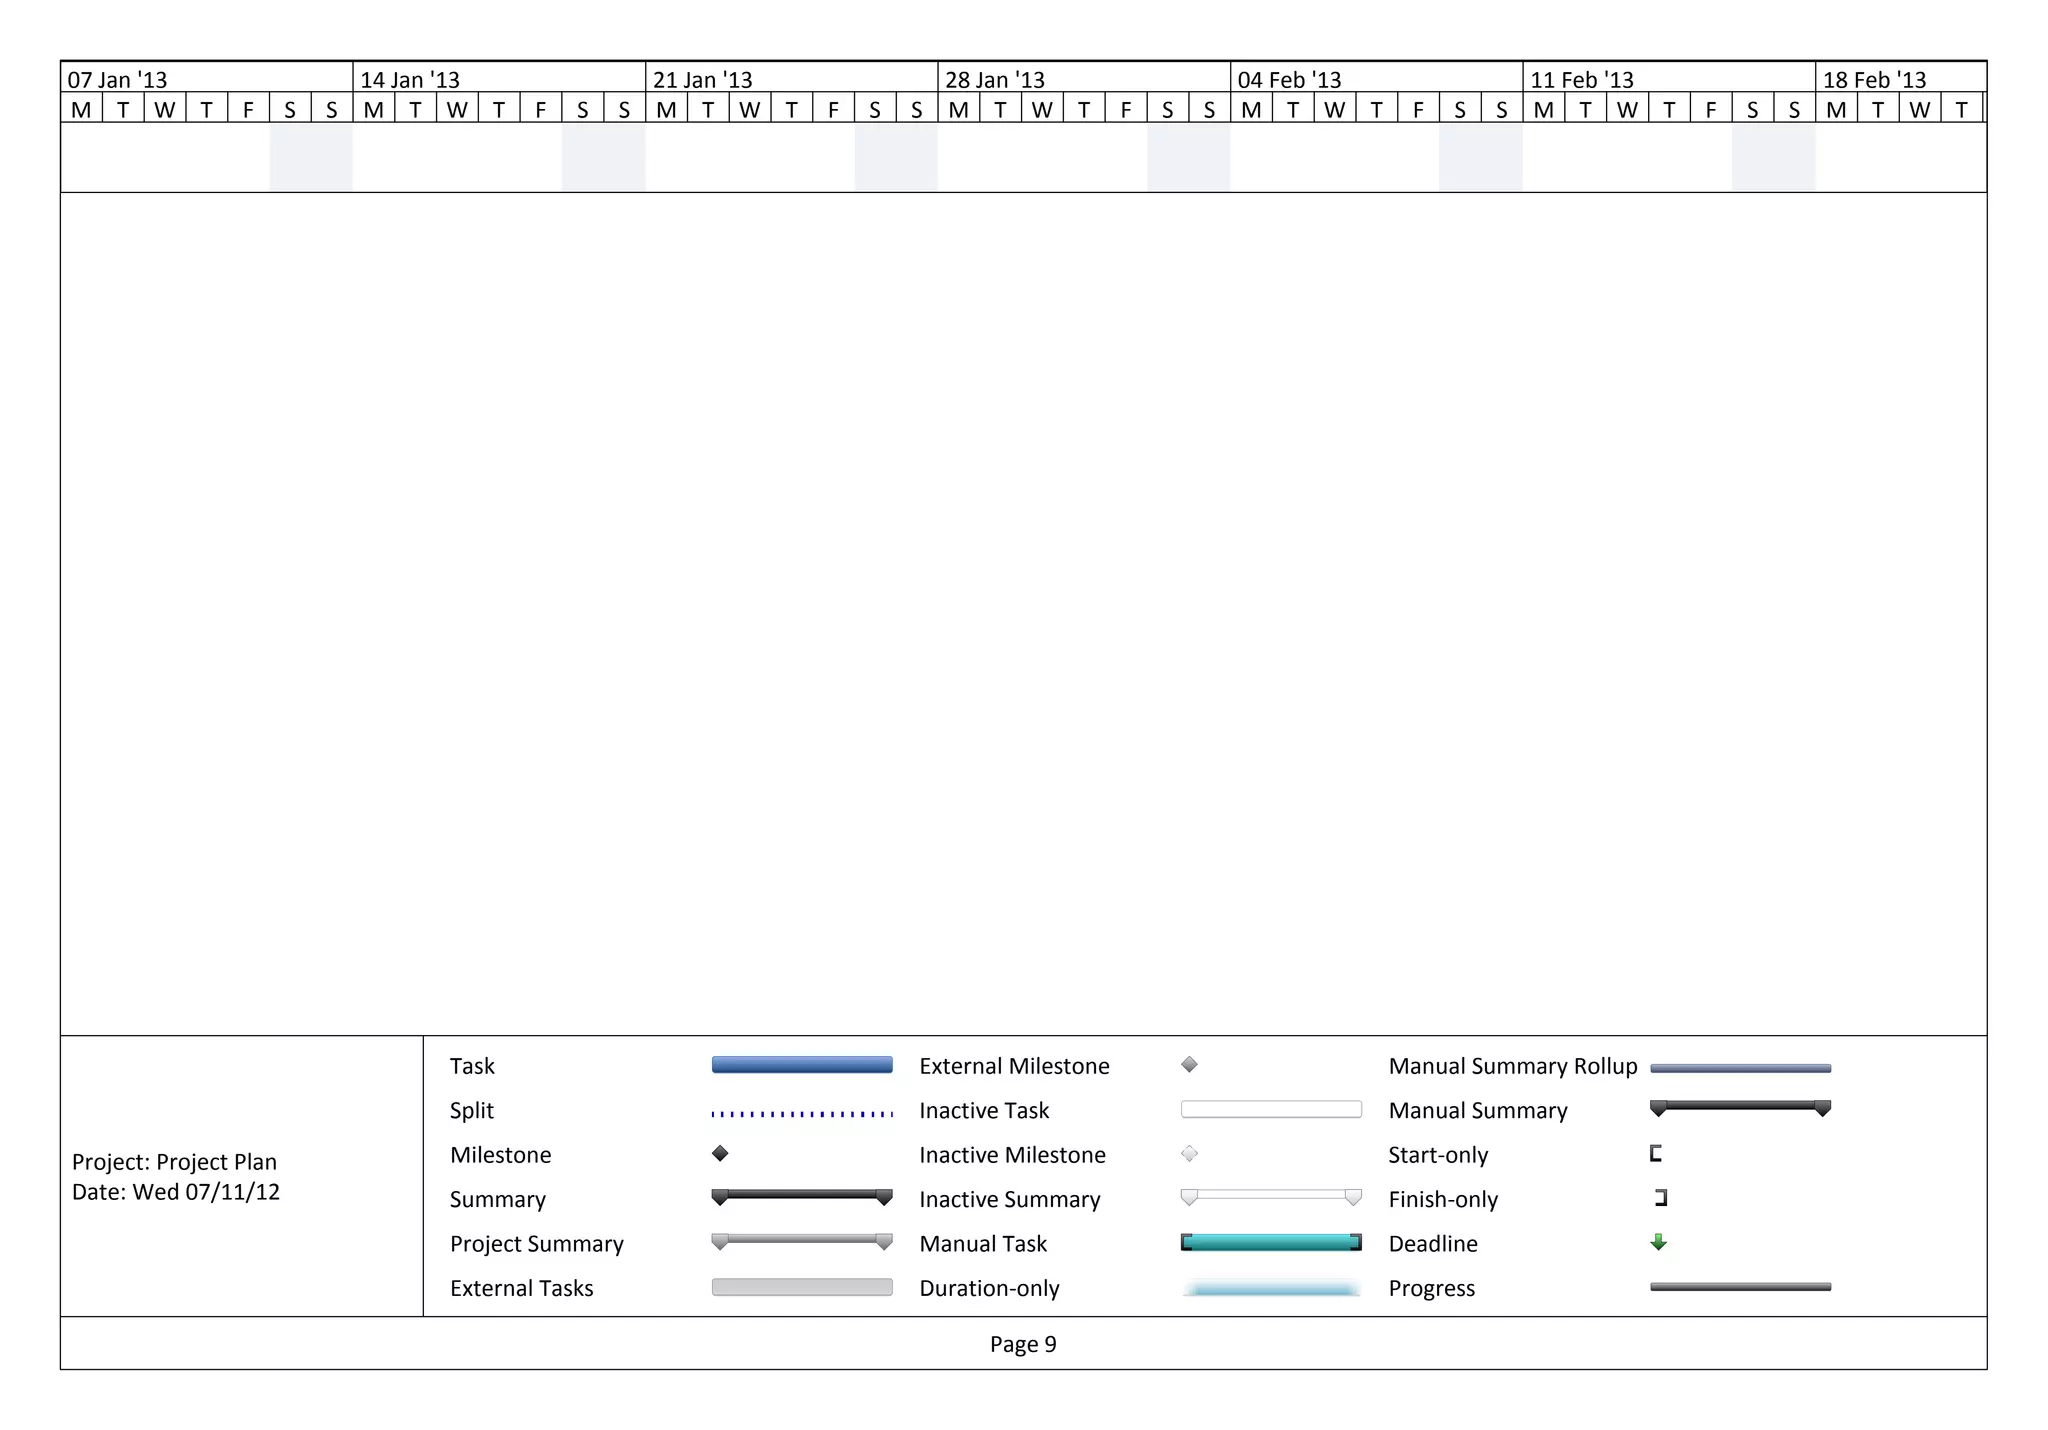Click the teal Manual Task bar swatch
Viewport: 2048px width, 1430px height.
point(1270,1243)
